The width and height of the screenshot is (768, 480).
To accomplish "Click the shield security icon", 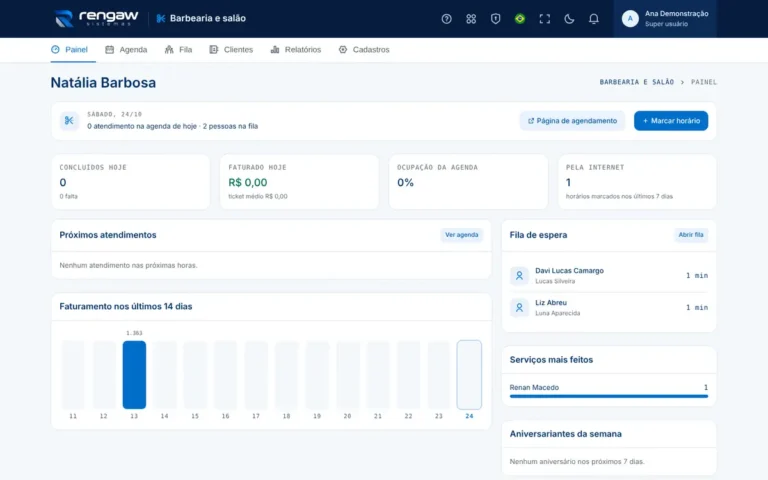I will tap(495, 19).
